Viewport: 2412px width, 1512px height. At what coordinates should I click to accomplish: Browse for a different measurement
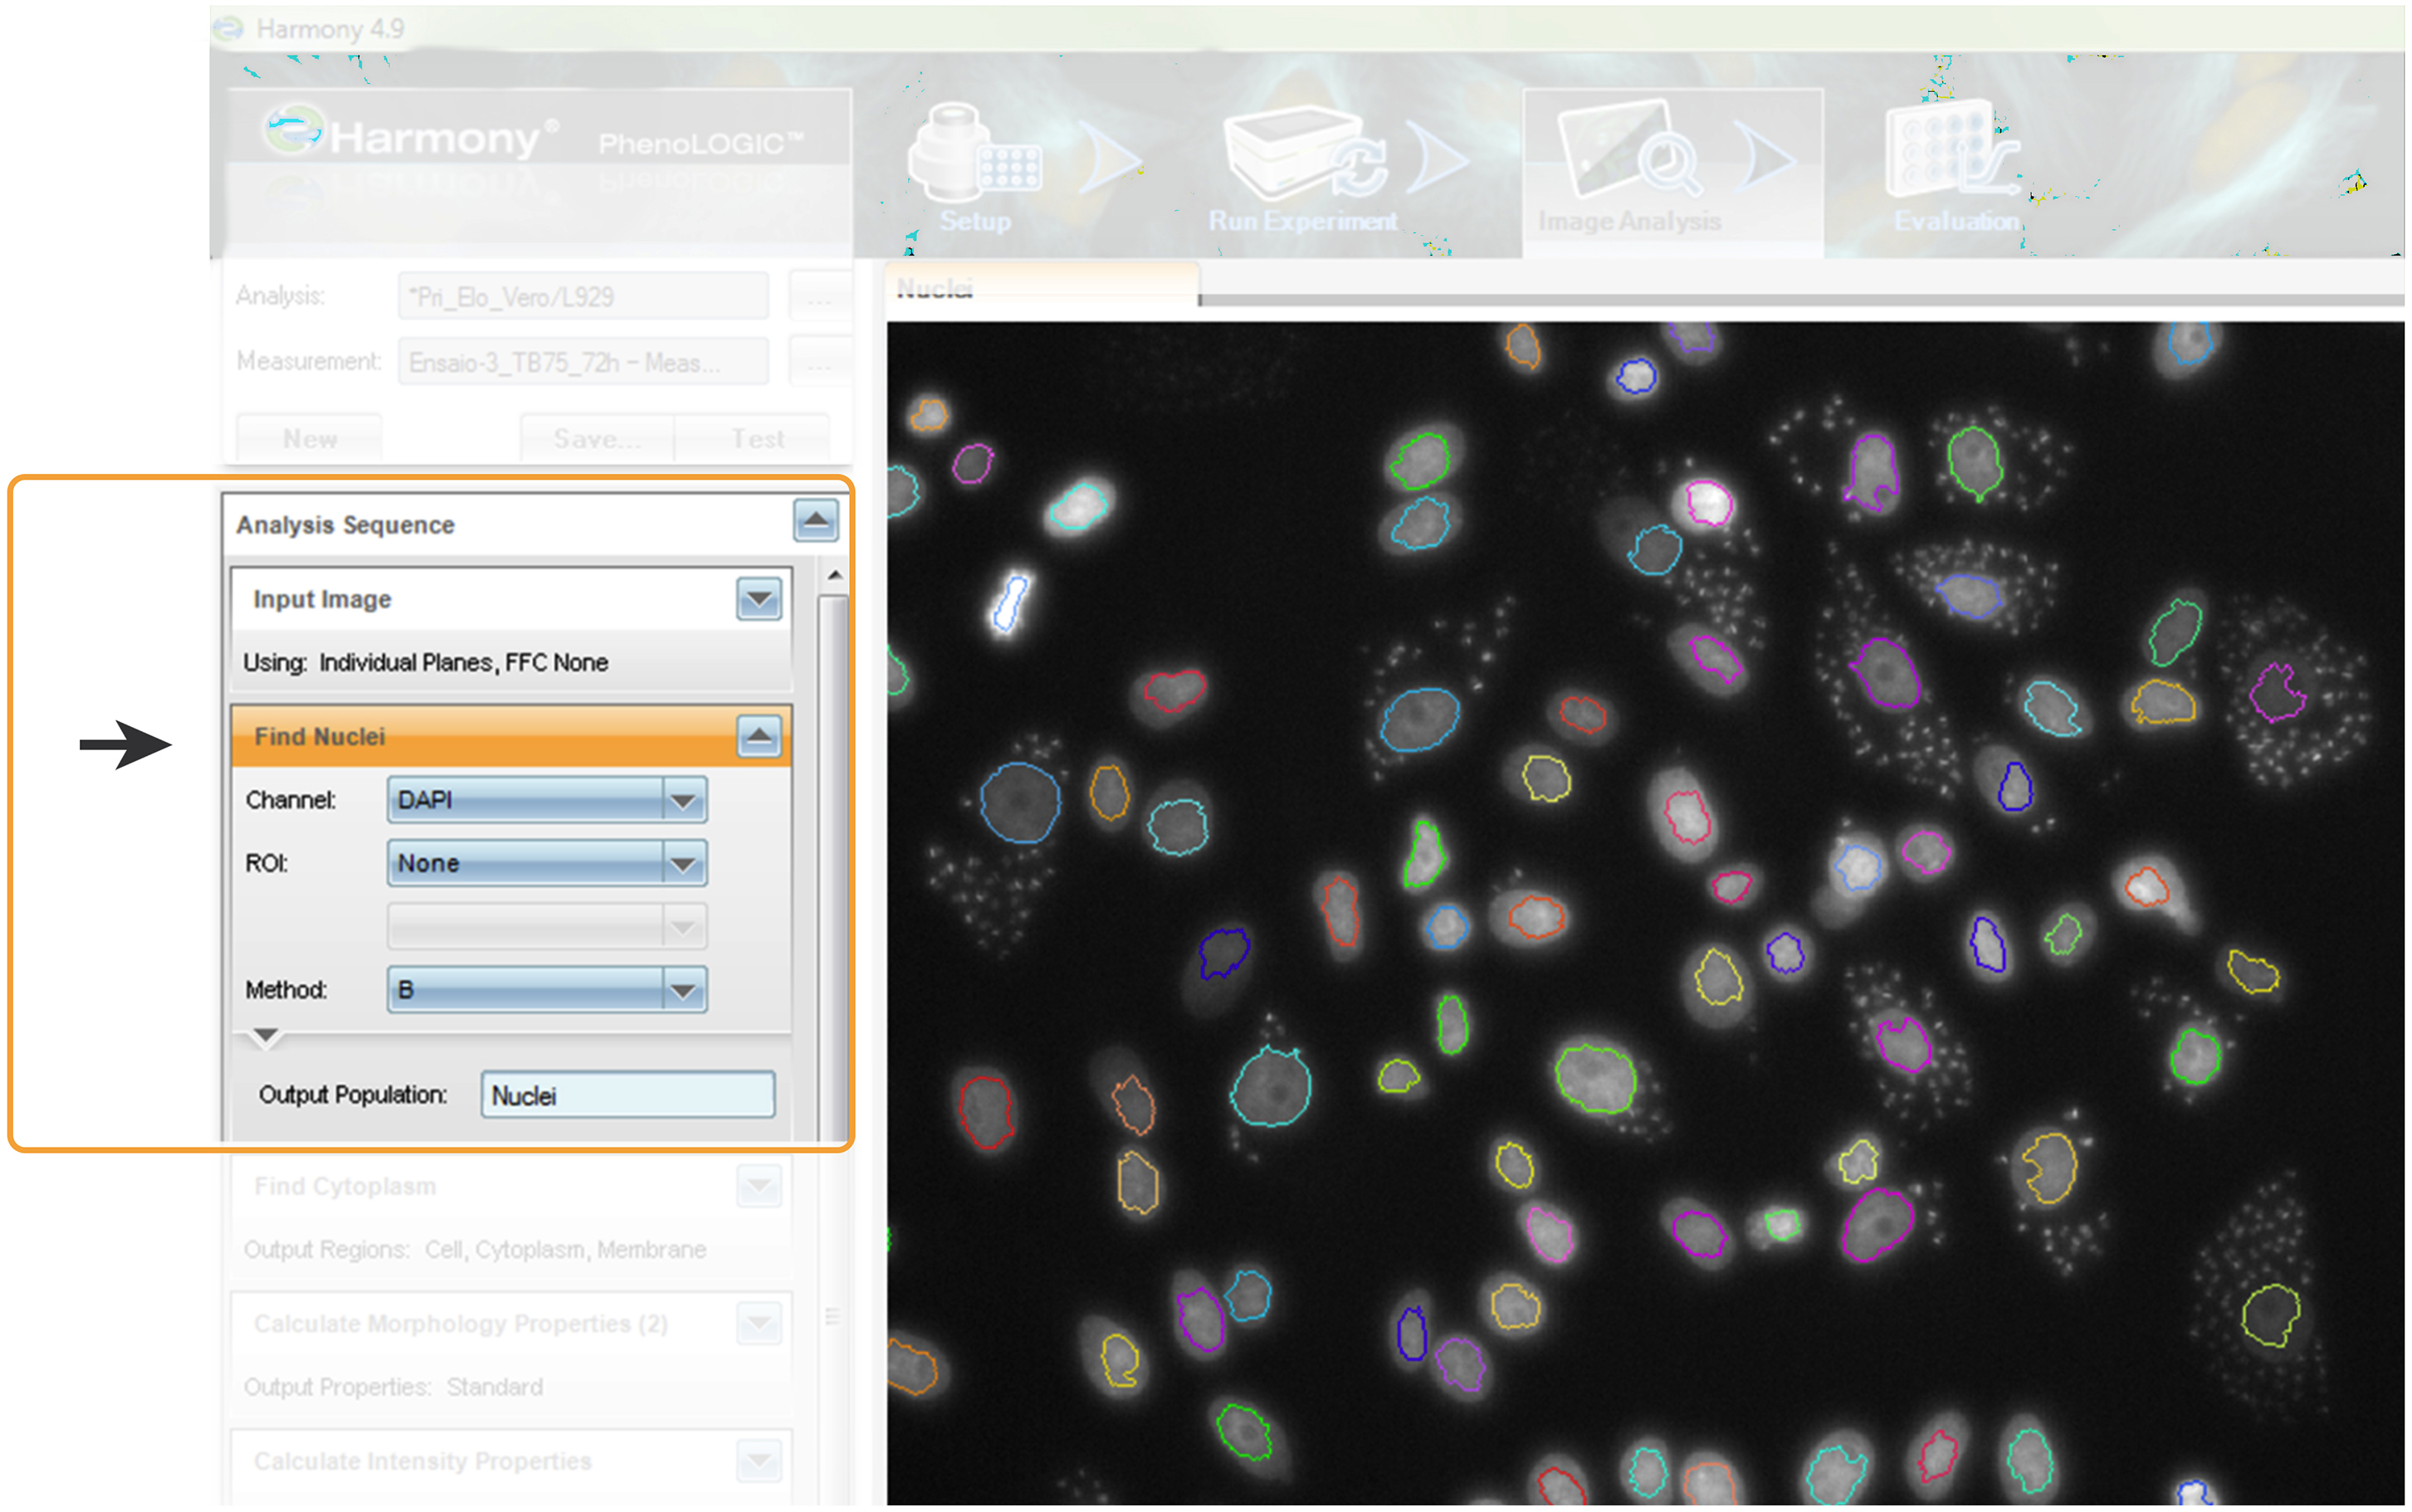pos(820,361)
